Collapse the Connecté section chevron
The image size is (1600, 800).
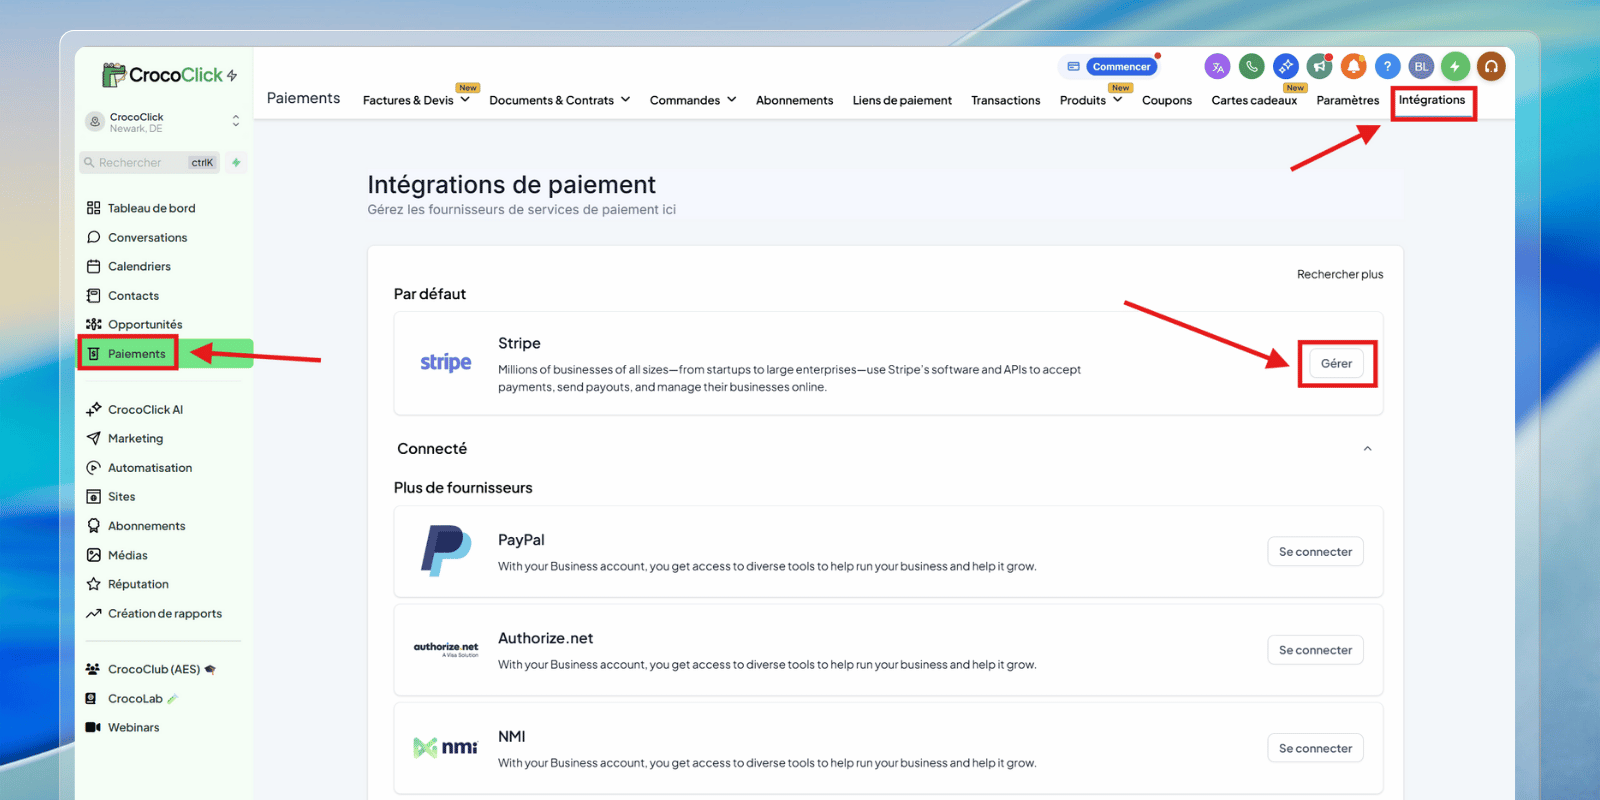tap(1367, 449)
